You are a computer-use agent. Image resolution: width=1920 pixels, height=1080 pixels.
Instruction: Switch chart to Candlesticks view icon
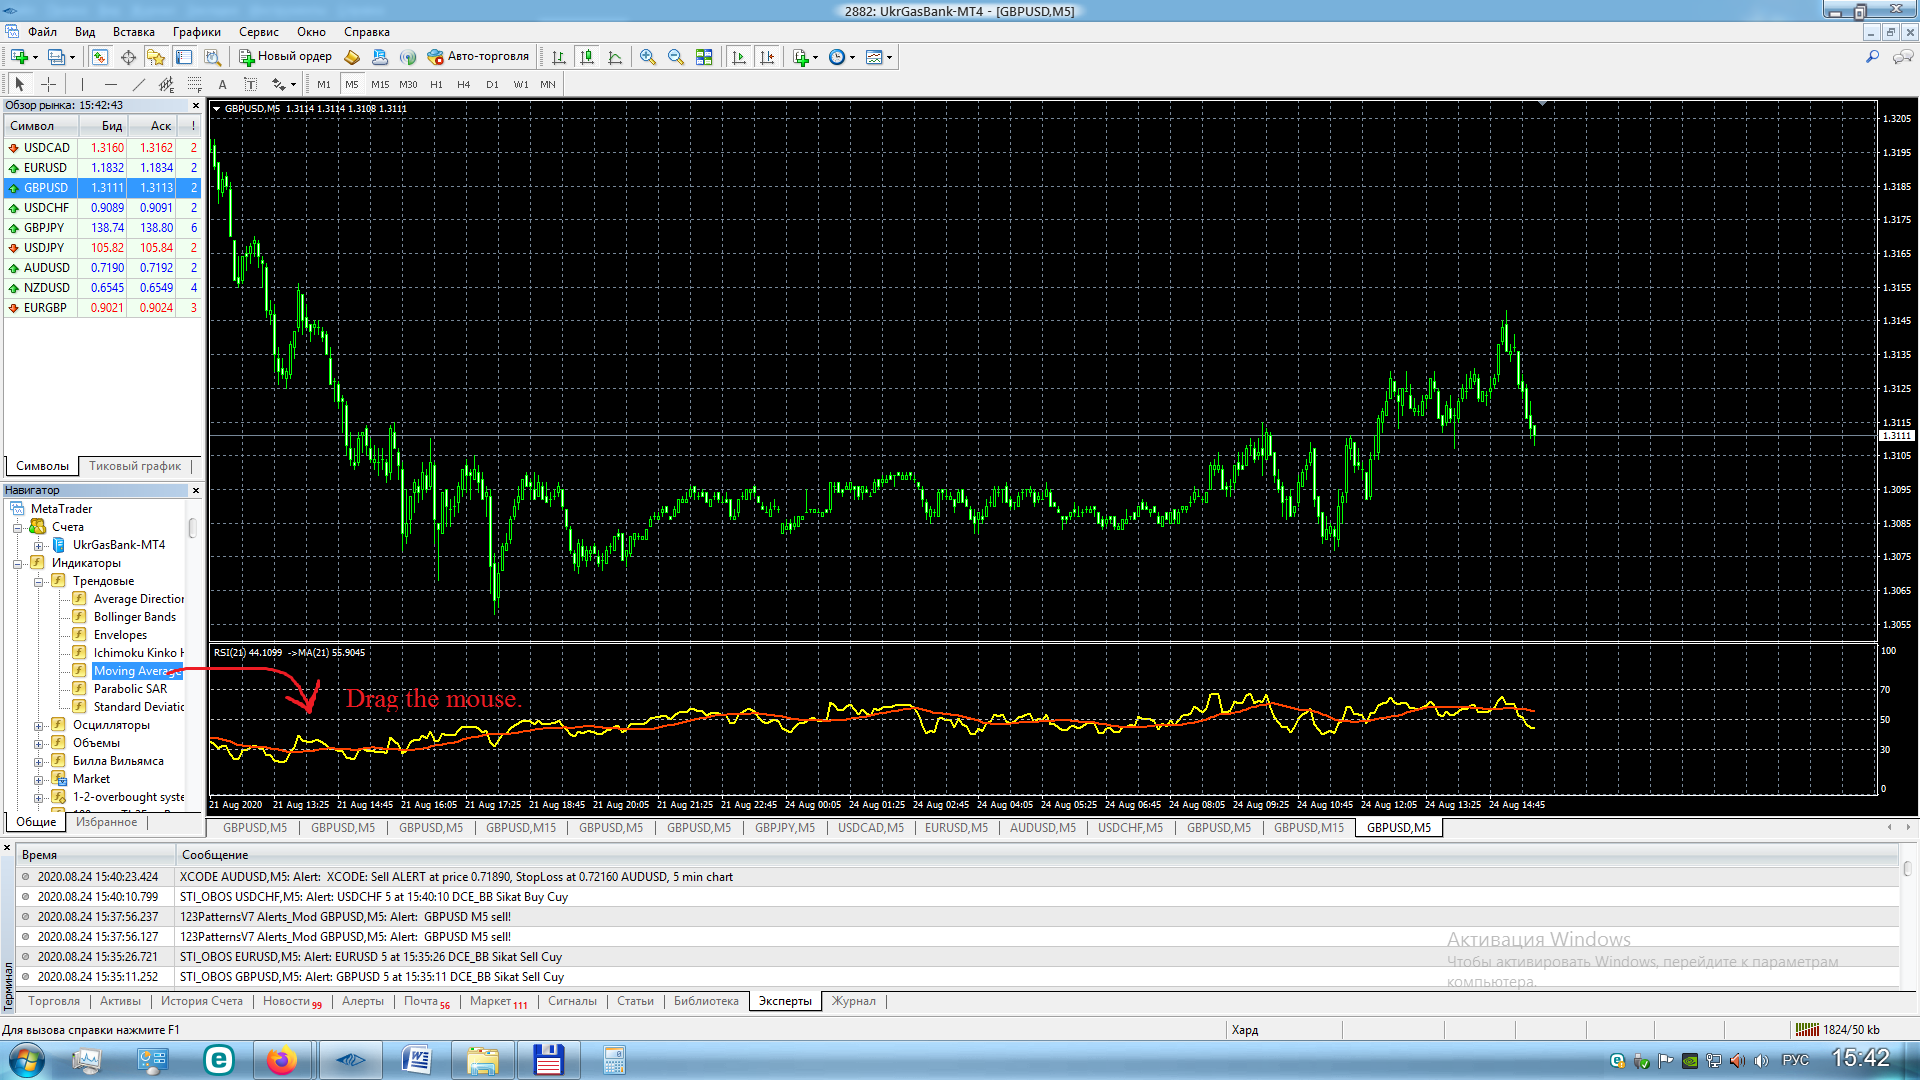587,57
